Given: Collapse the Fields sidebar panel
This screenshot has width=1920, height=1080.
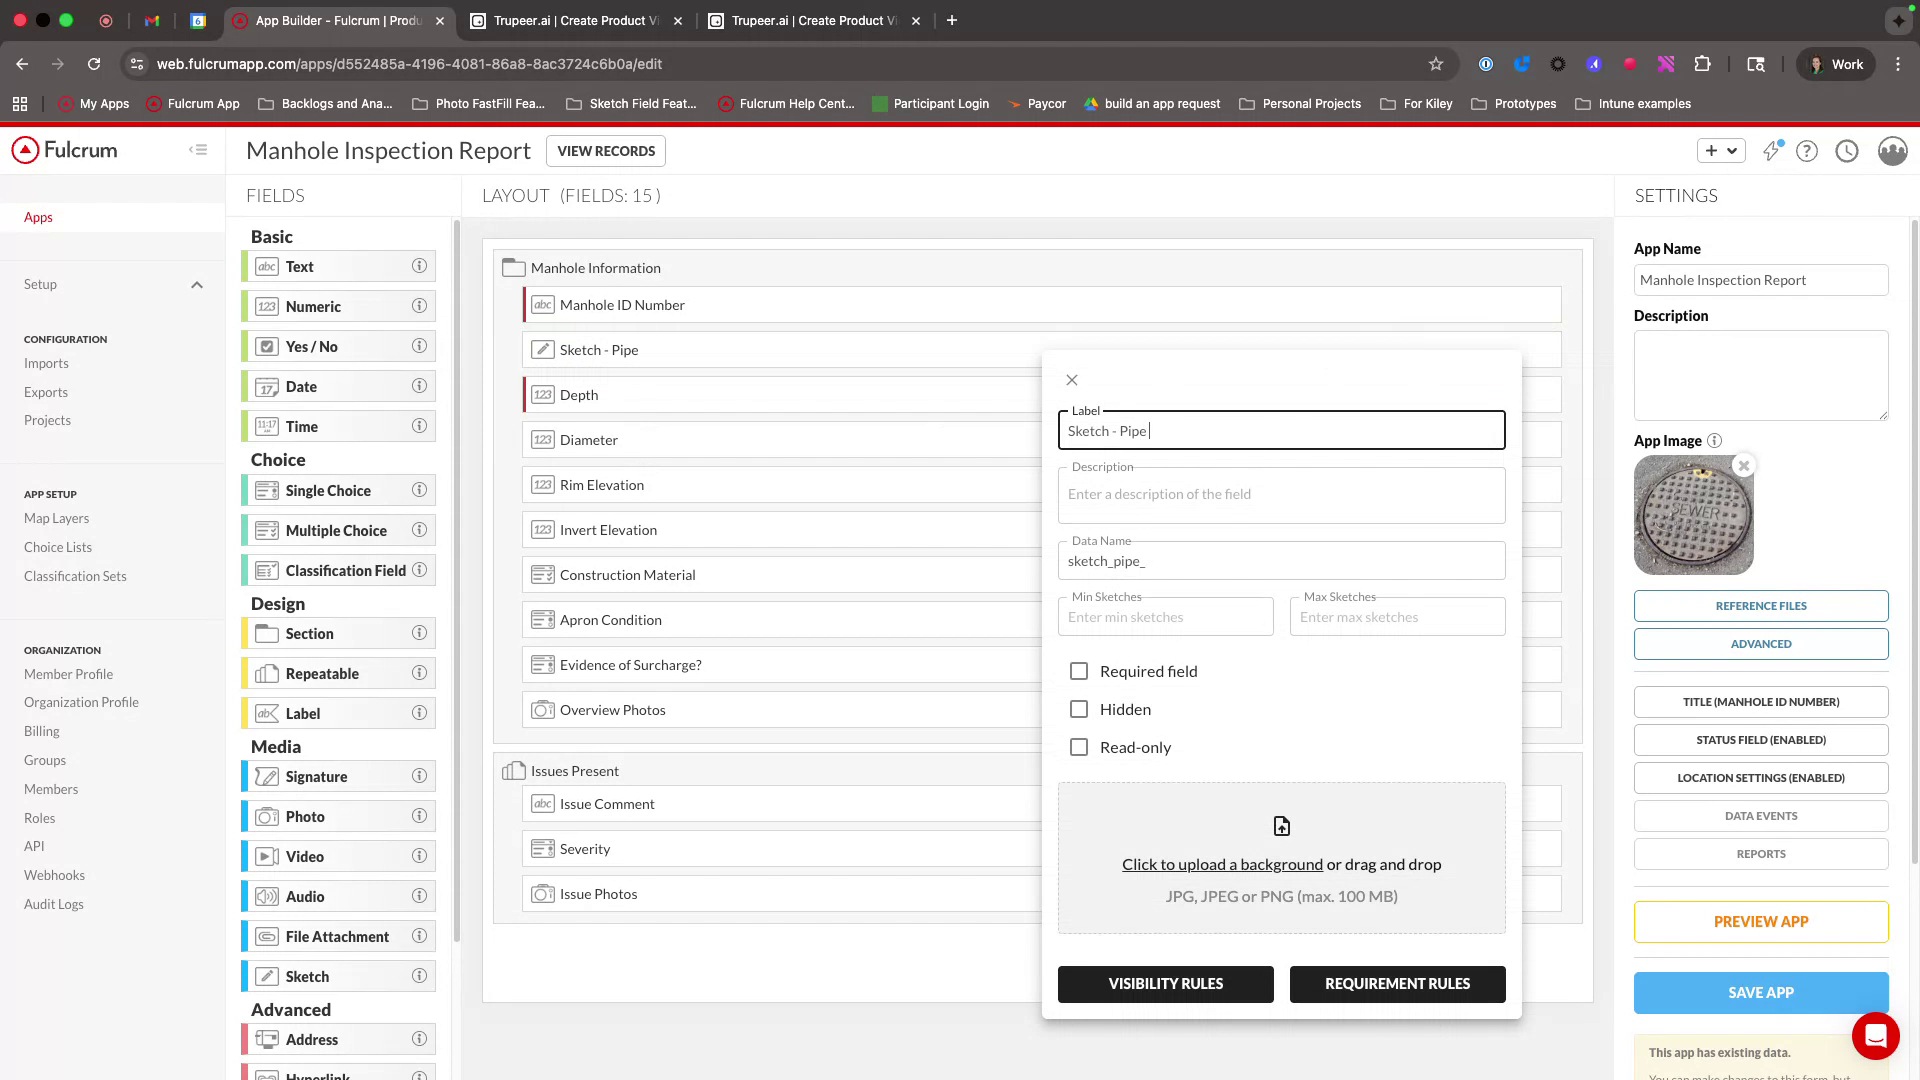Looking at the screenshot, I should (x=198, y=150).
